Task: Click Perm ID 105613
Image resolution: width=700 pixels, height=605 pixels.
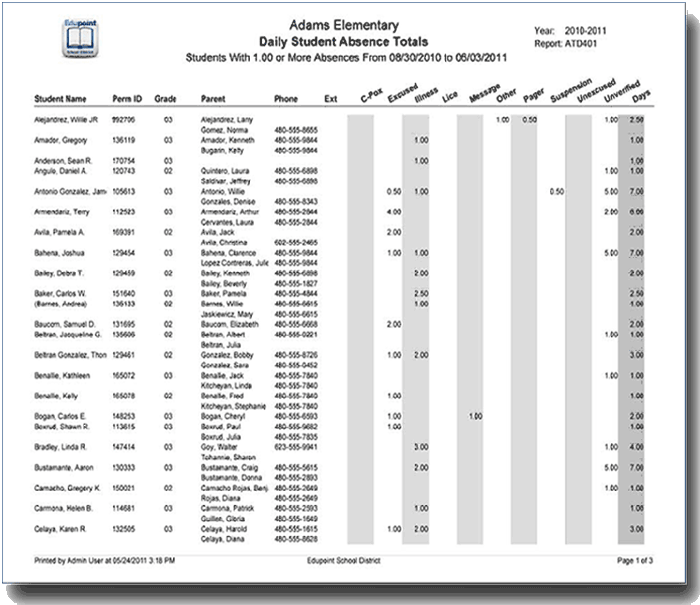Action: coord(123,192)
